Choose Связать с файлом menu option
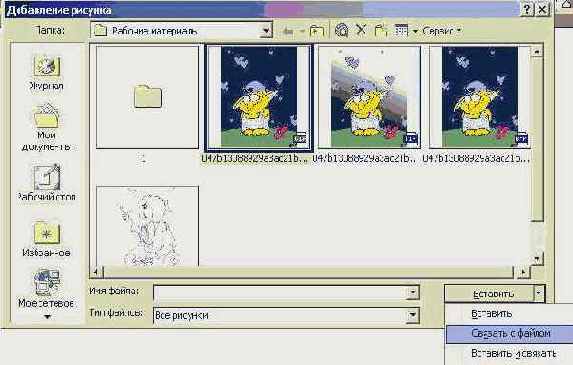 point(511,334)
